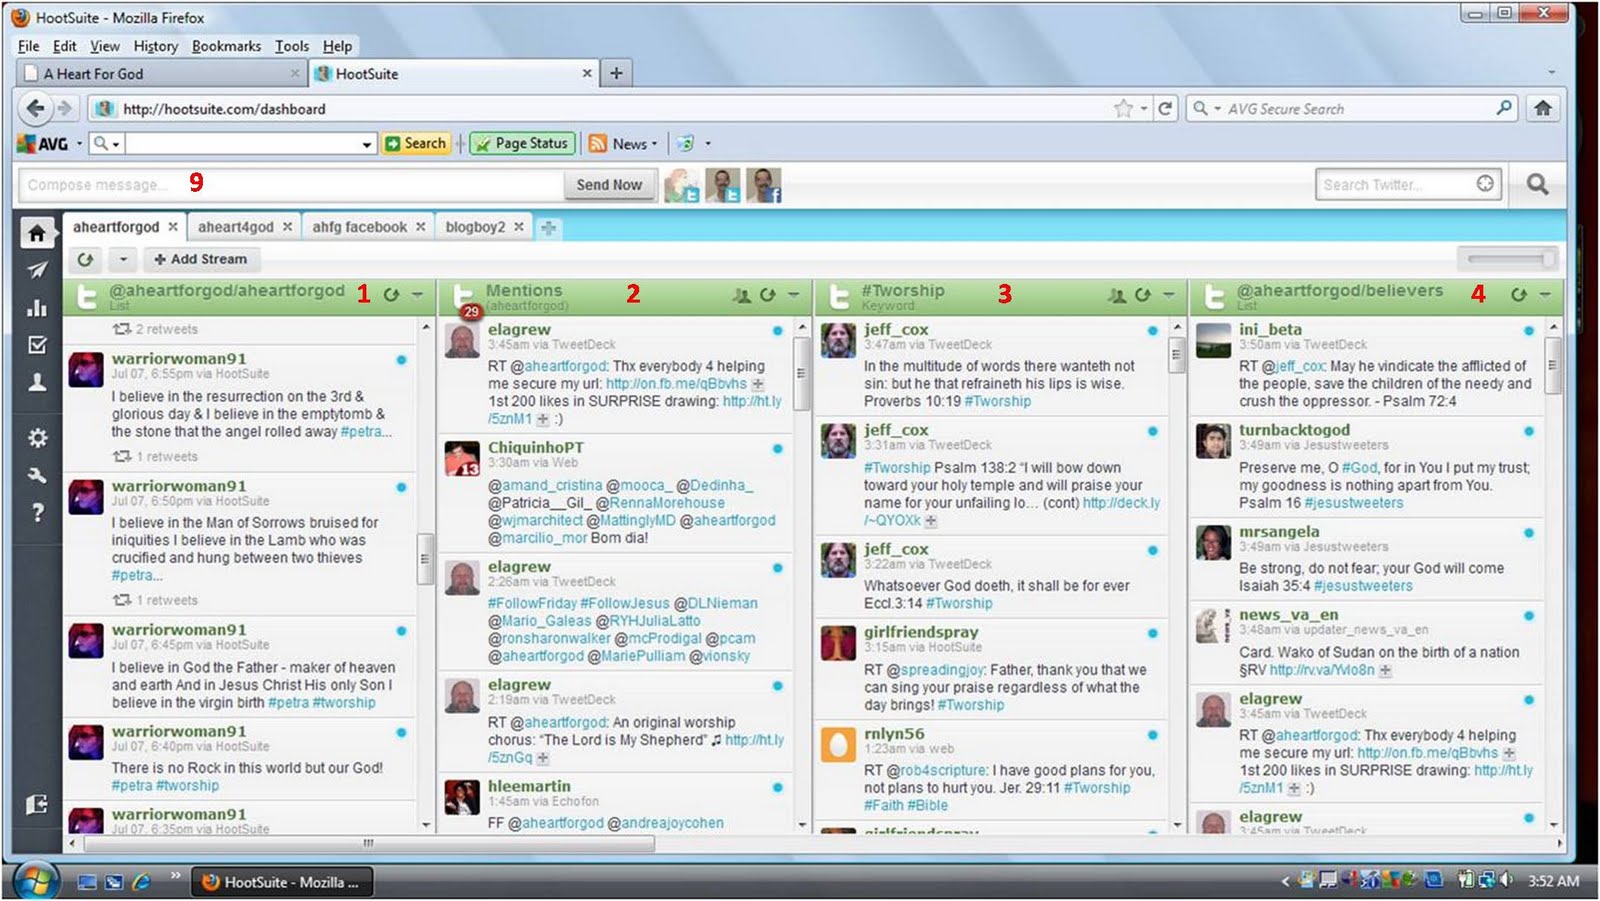The image size is (1600, 901).
Task: Open the Analytics bar chart icon
Action: (37, 307)
